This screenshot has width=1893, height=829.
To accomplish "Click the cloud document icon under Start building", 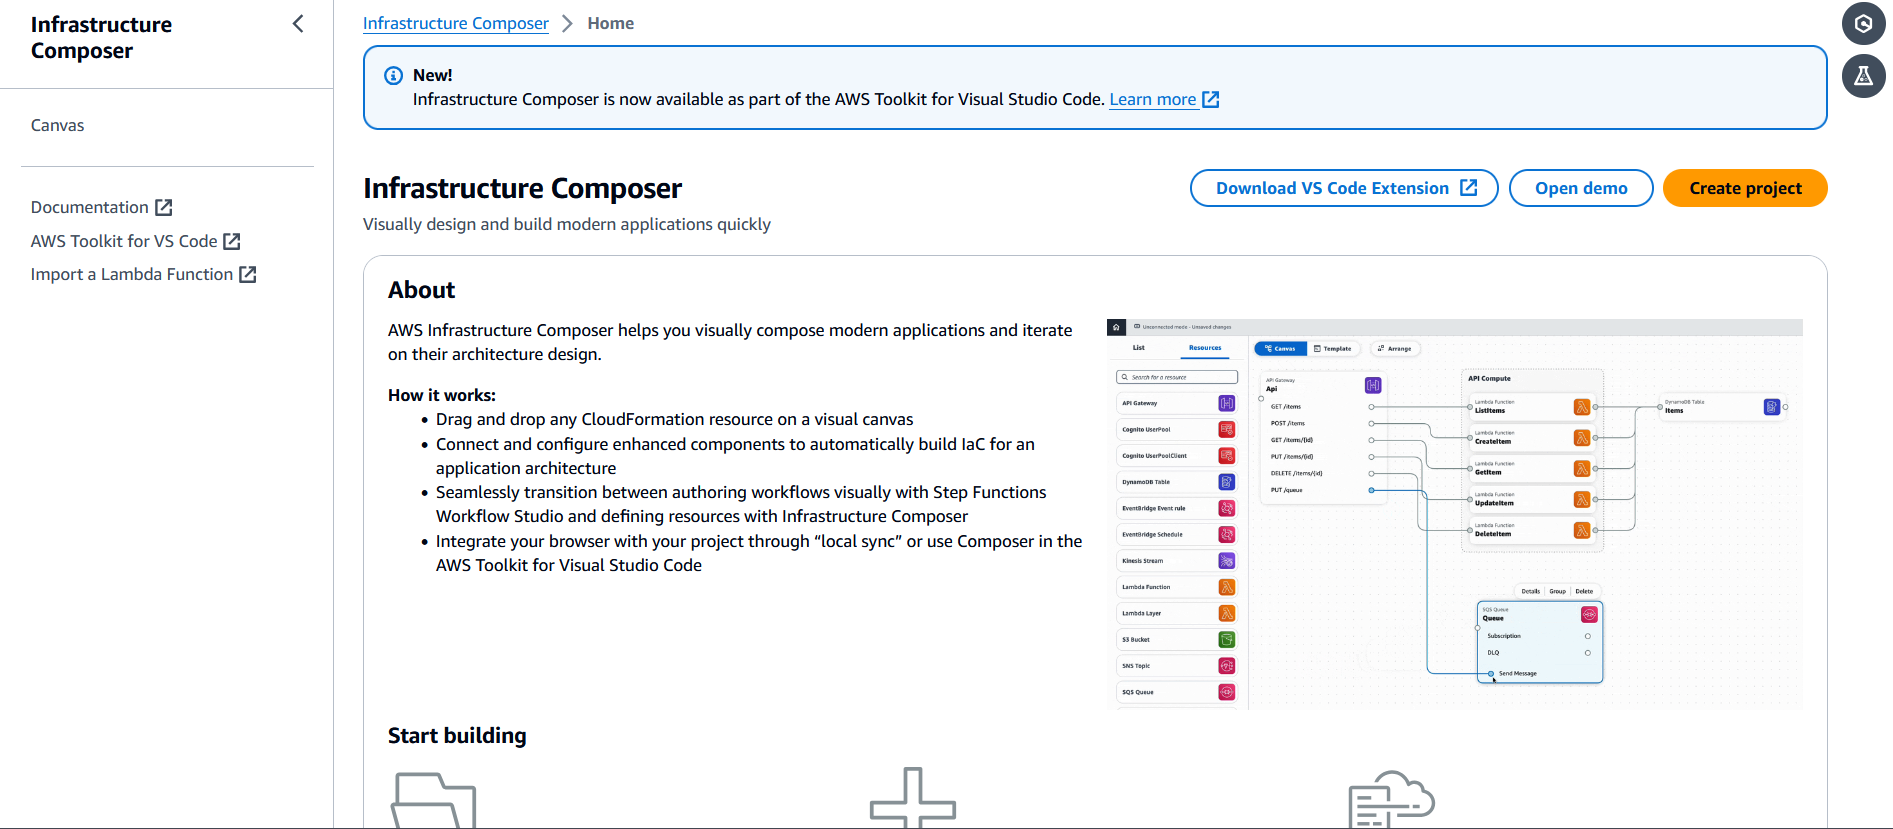I will 1391,799.
